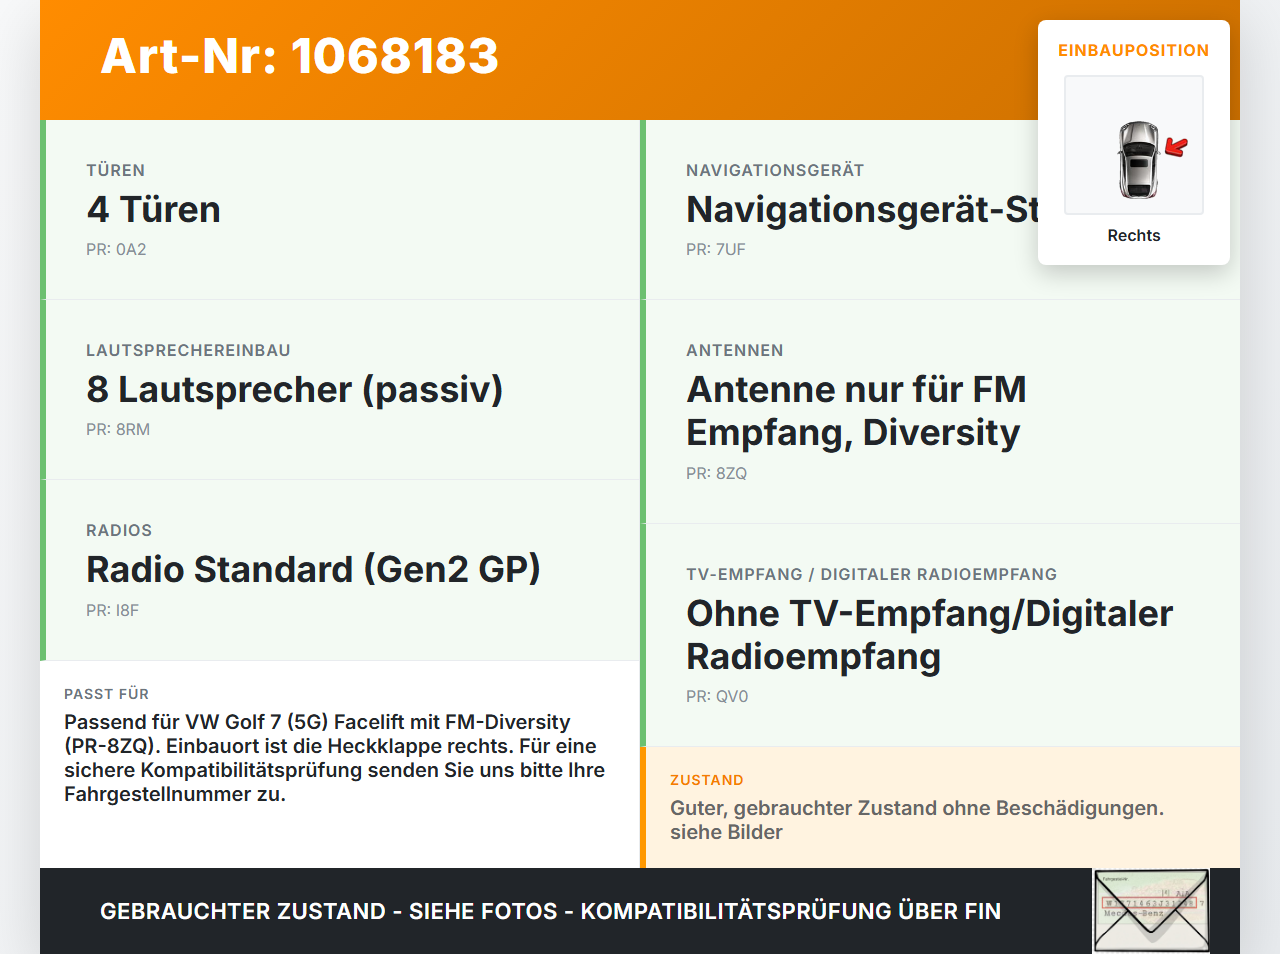1280x954 pixels.
Task: Click the PR: 8RM code
Action: click(x=118, y=430)
